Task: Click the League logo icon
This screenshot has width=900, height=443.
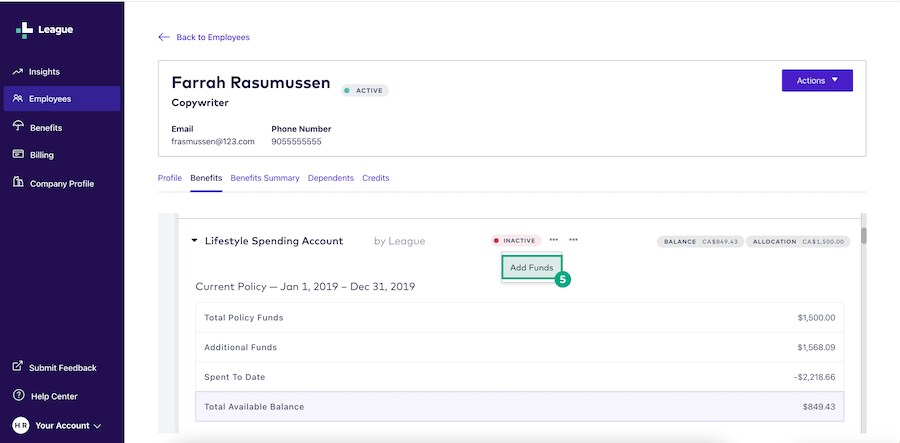Action: pyautogui.click(x=24, y=30)
